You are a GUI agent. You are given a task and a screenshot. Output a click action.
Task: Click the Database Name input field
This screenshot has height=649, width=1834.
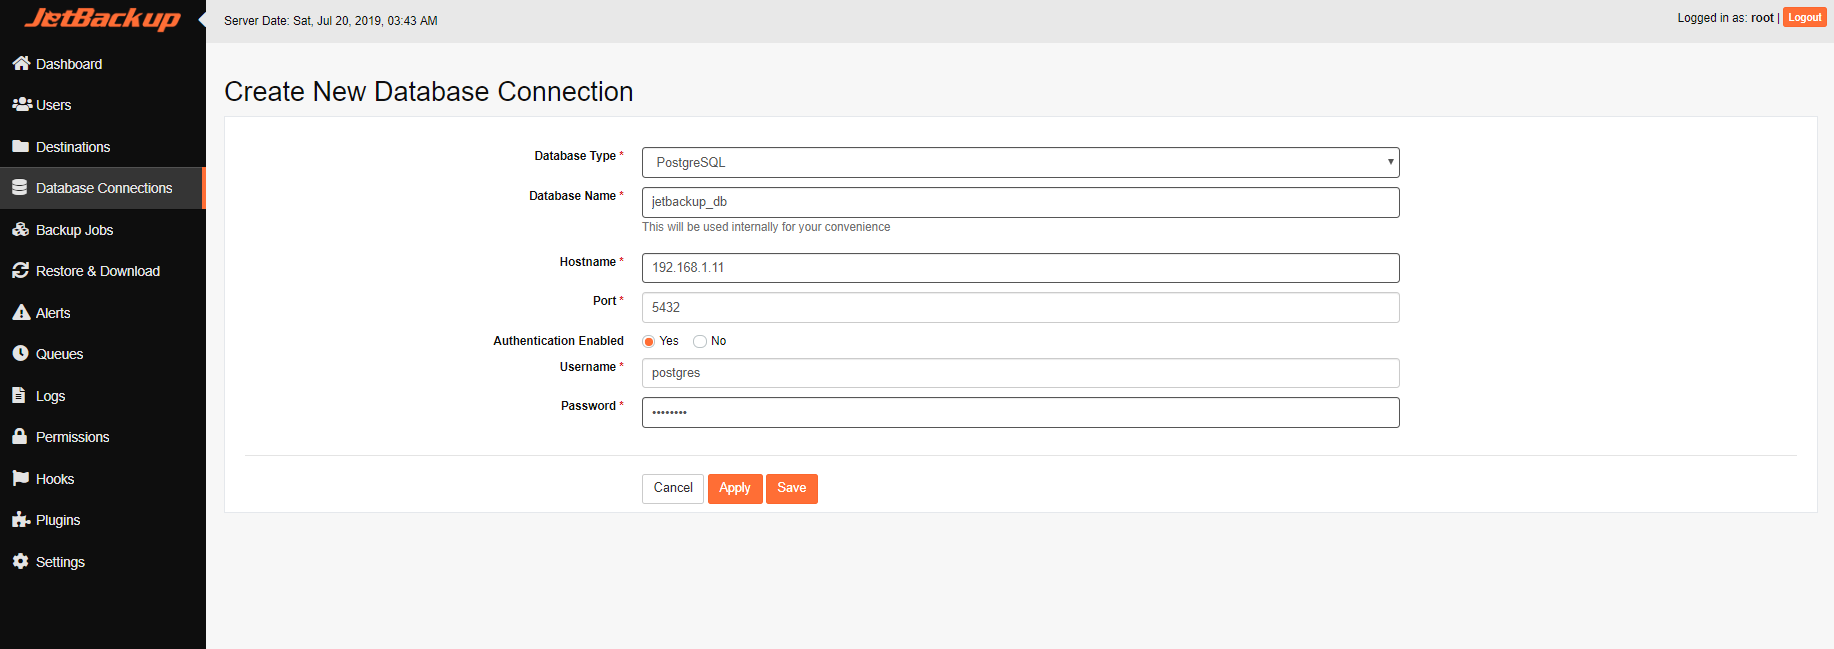[1020, 202]
